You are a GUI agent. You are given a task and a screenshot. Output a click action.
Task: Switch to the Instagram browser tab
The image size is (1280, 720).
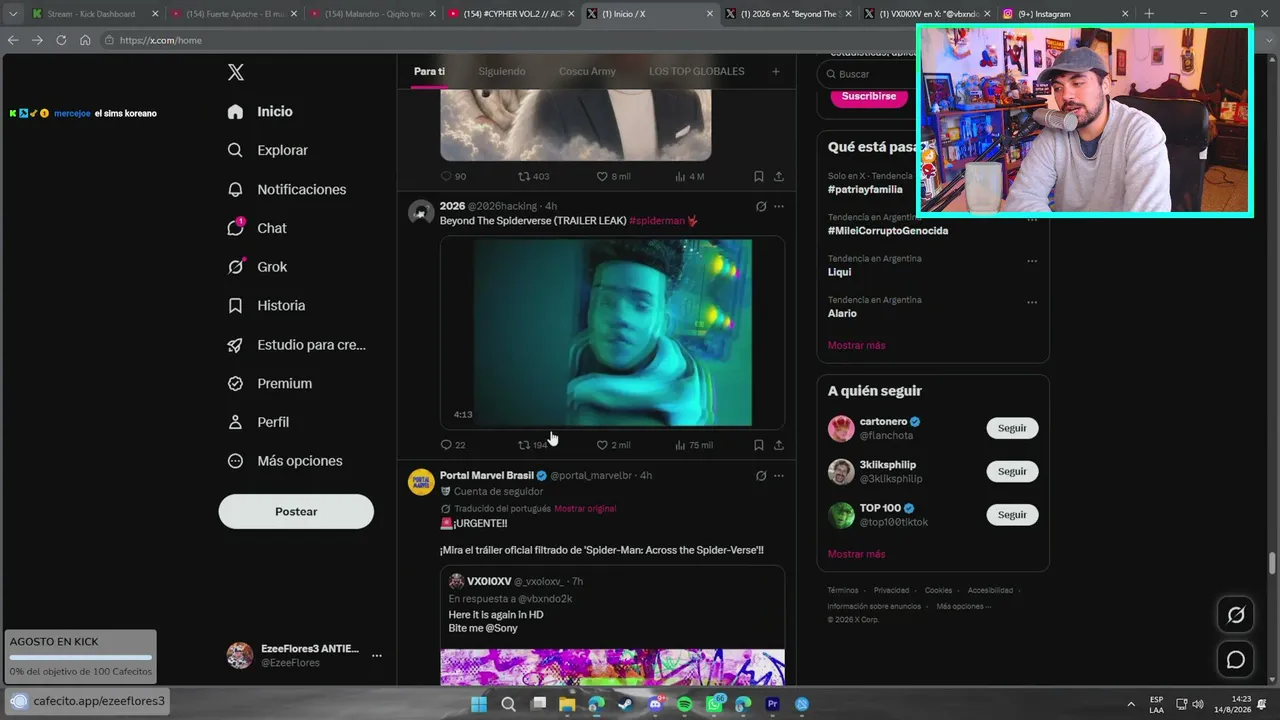click(1066, 14)
